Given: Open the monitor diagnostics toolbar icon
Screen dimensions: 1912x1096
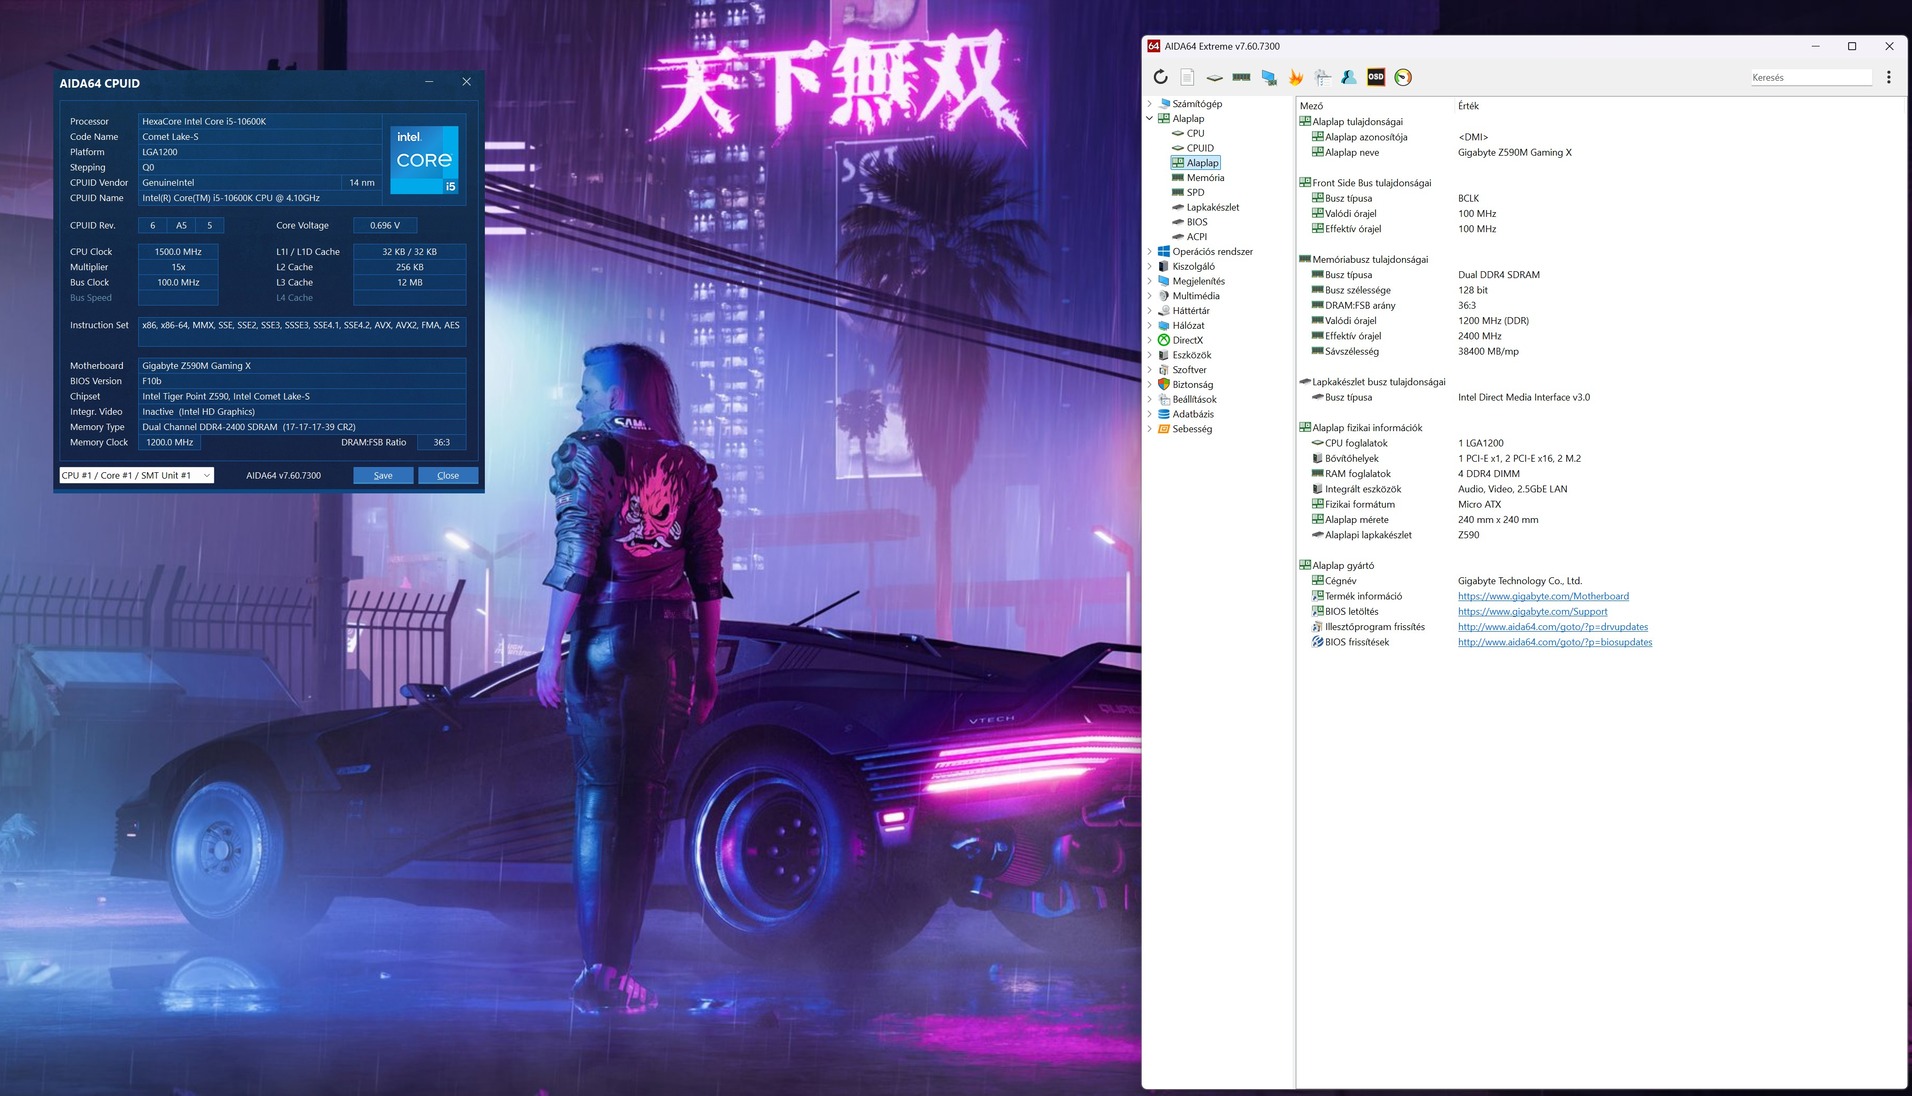Looking at the screenshot, I should (x=1269, y=77).
